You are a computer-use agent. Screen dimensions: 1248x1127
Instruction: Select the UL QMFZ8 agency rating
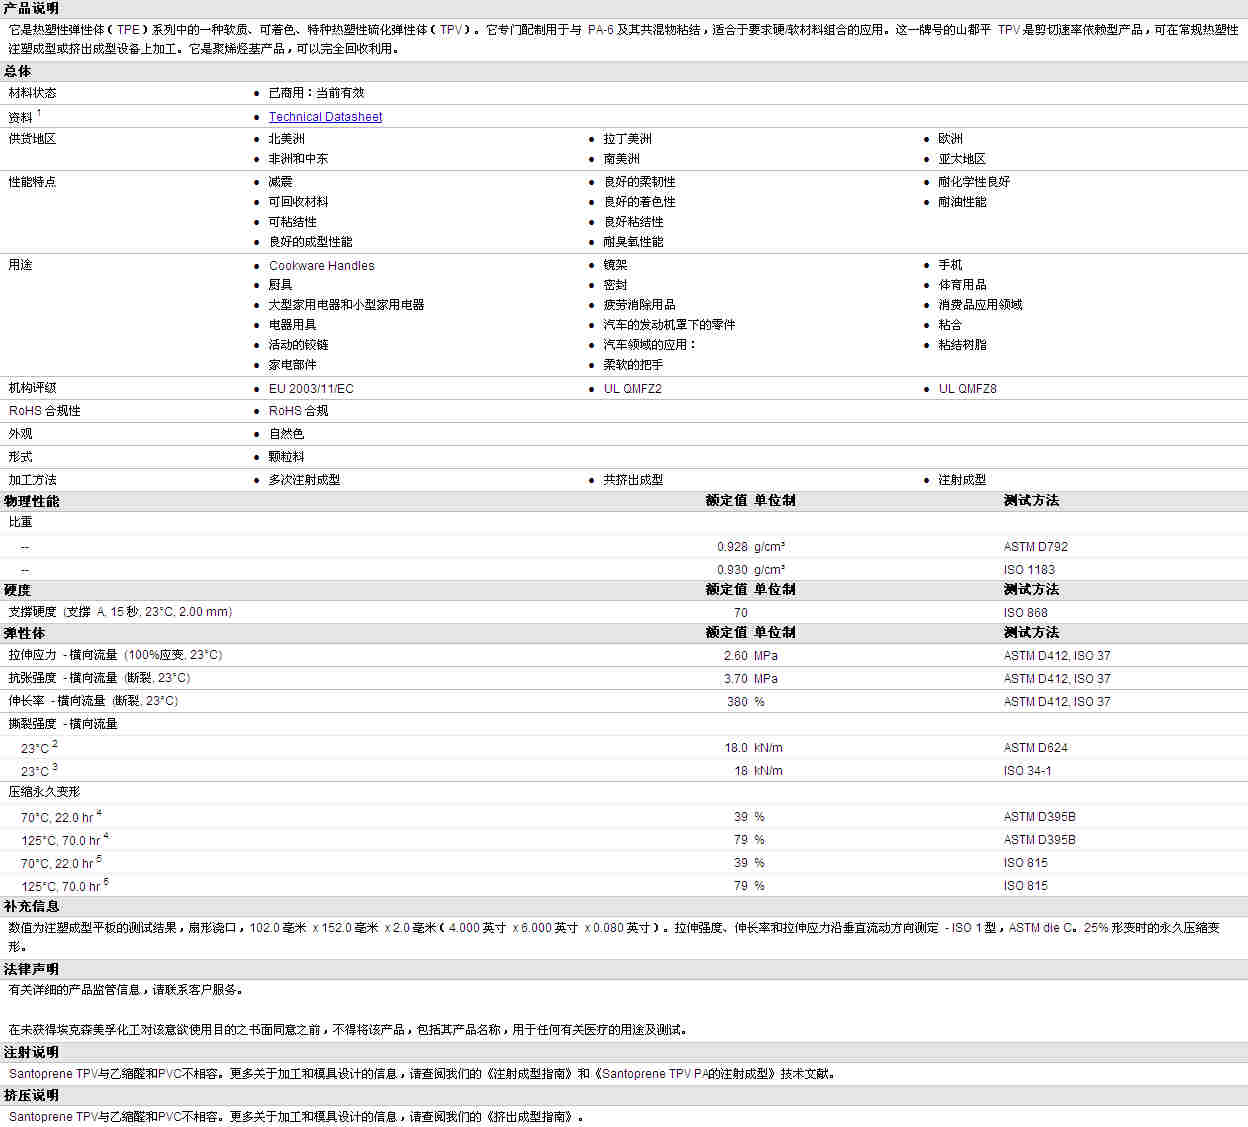tap(968, 389)
